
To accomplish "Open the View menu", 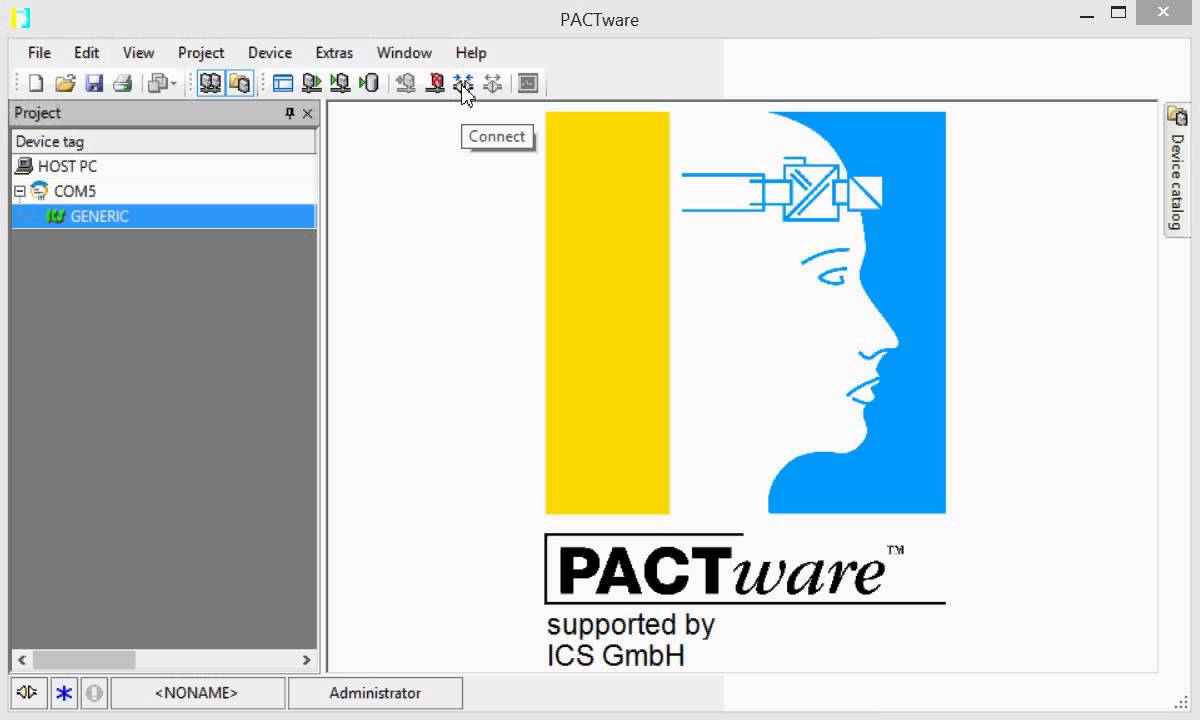I will click(x=138, y=53).
